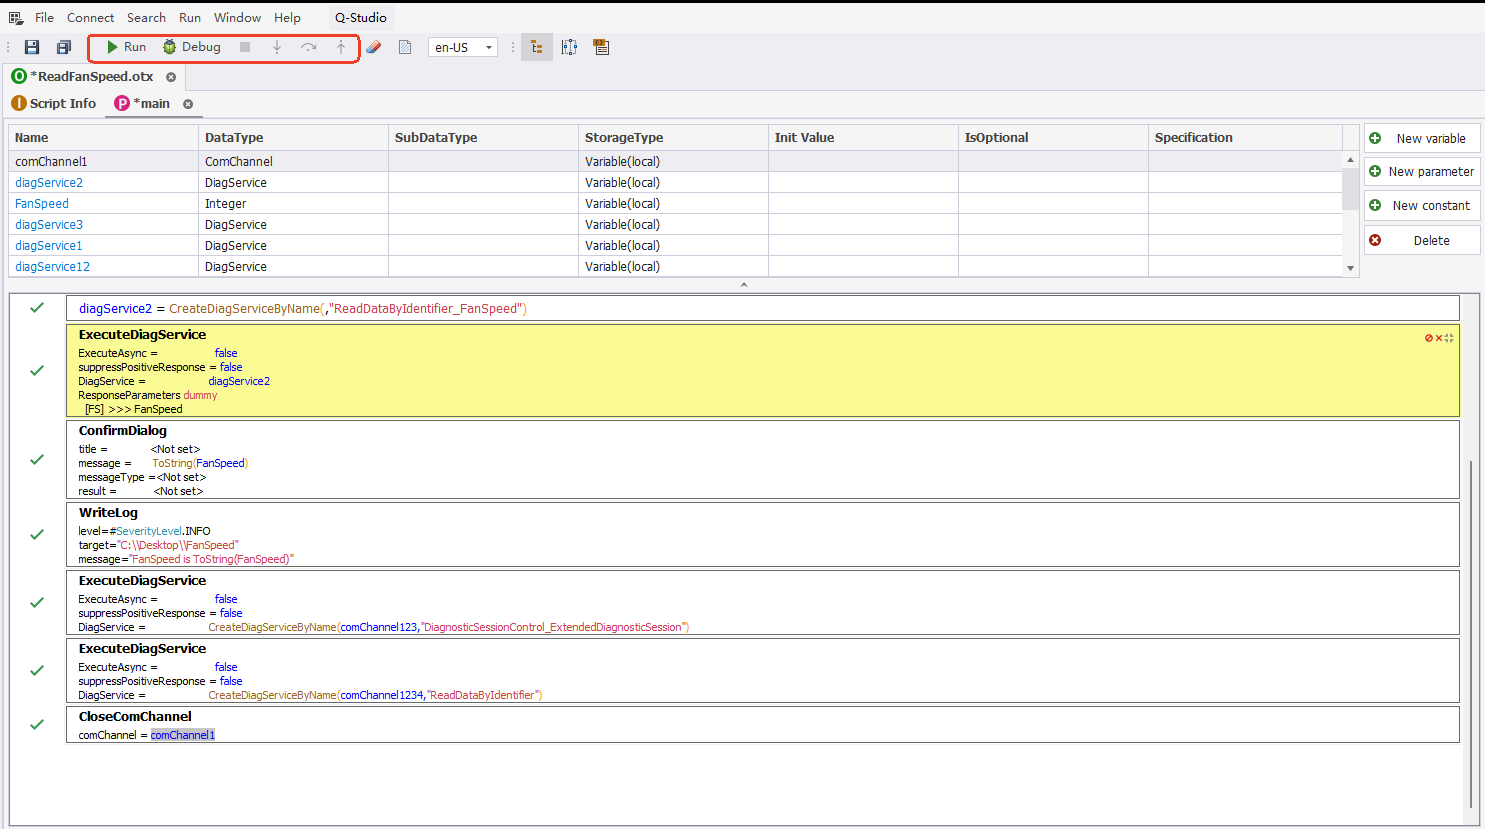This screenshot has width=1485, height=829.
Task: Select the diagService1 variable row
Action: 675,245
